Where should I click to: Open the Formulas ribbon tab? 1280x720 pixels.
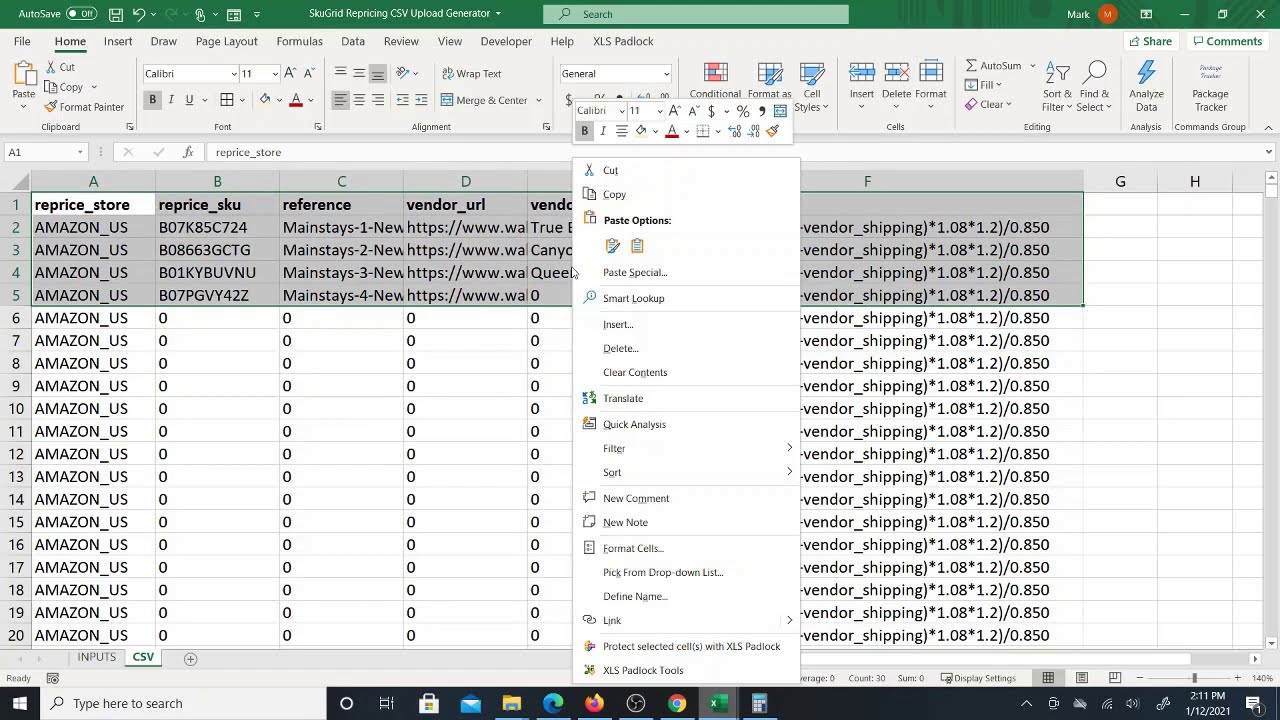299,41
